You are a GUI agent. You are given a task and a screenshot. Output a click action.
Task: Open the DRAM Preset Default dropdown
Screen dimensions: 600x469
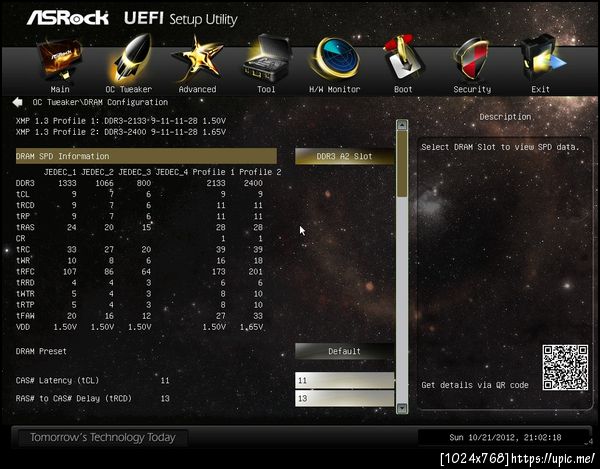(x=344, y=351)
